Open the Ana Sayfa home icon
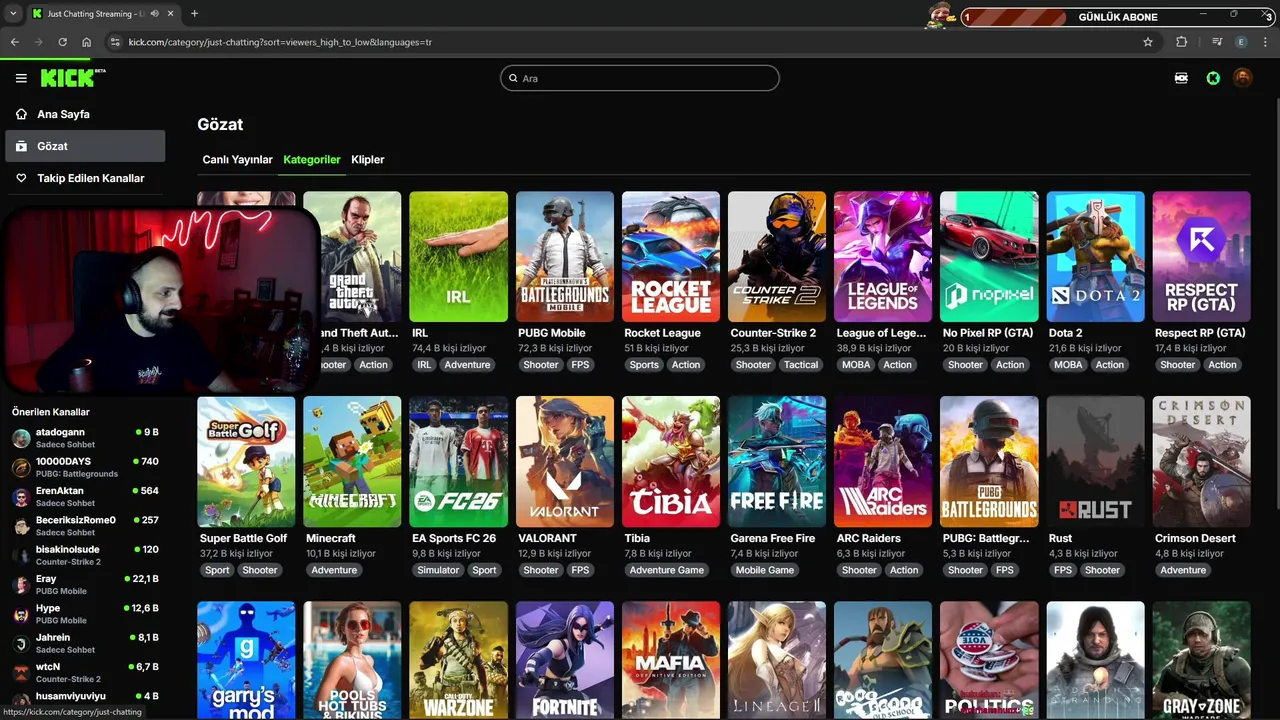The height and width of the screenshot is (720, 1280). 21,114
